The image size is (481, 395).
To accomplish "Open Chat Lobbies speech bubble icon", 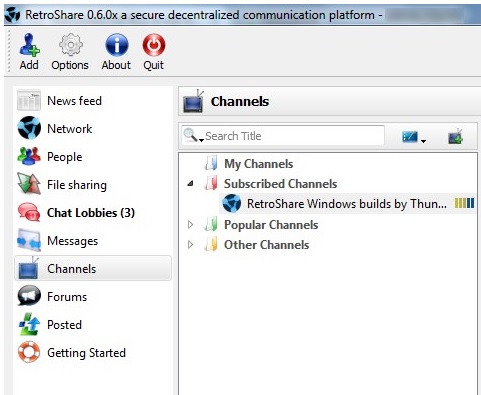I will [29, 212].
